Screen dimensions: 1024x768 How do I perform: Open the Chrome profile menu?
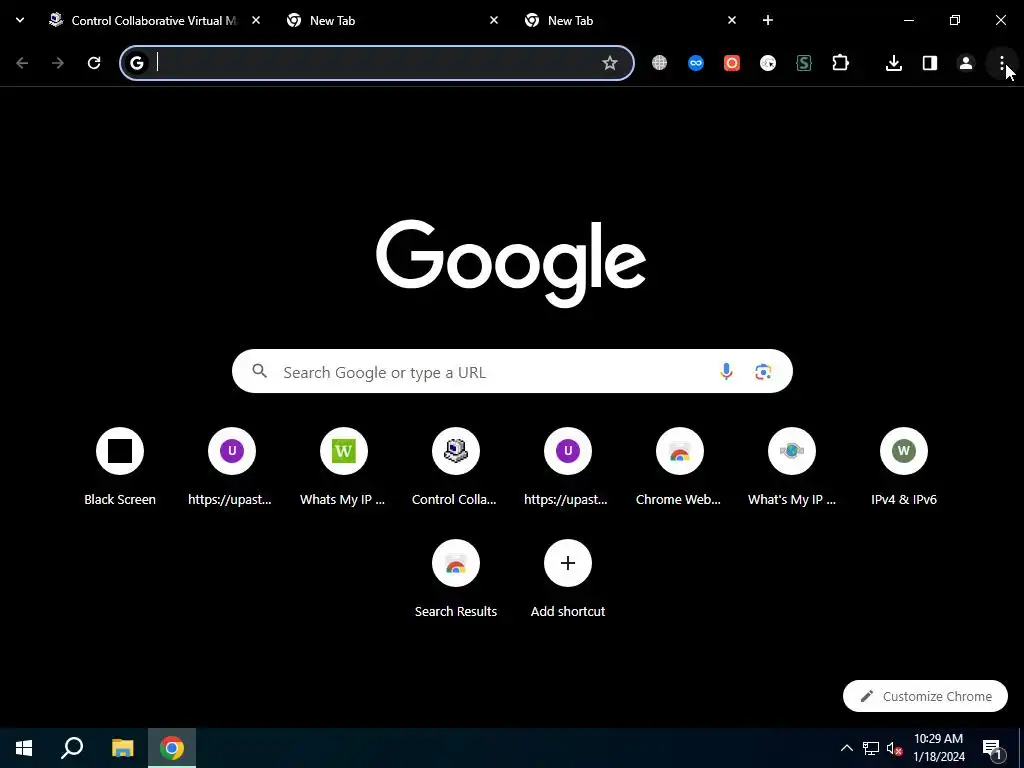click(966, 63)
